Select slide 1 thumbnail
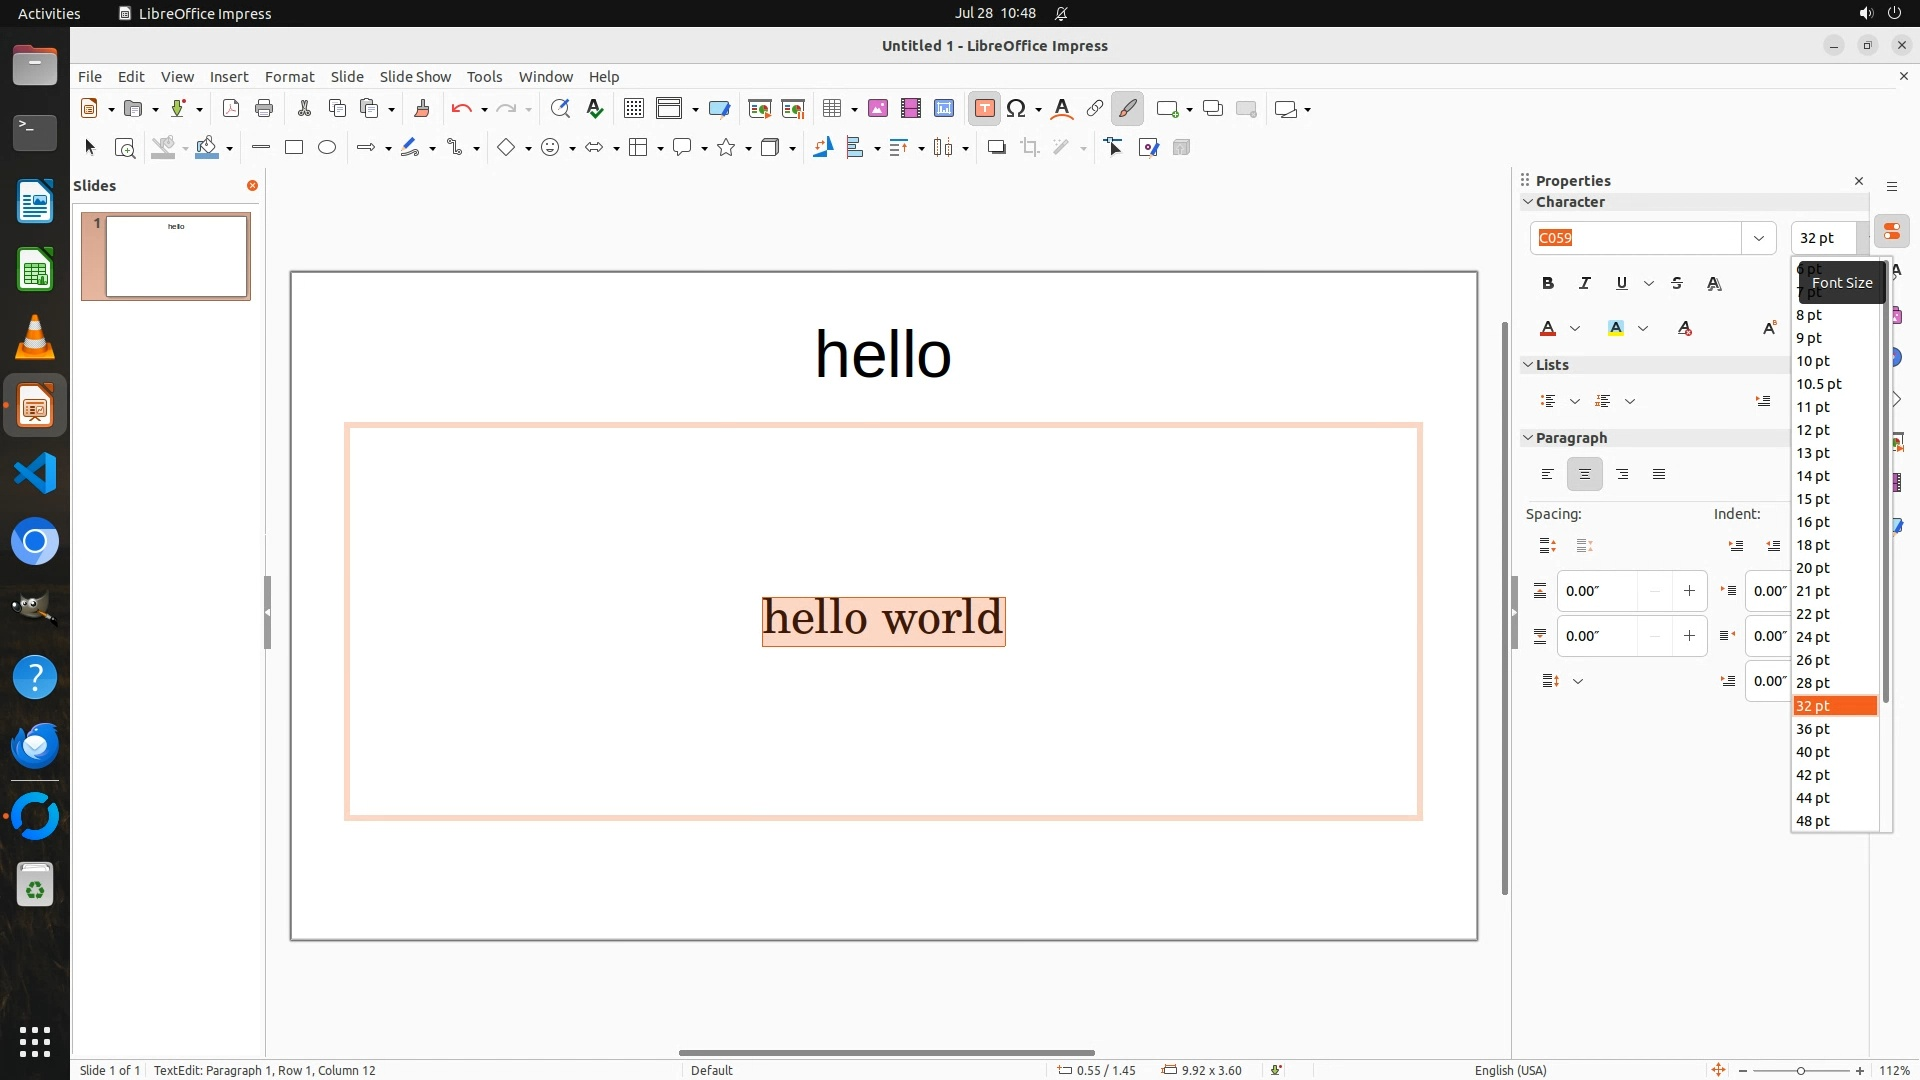 click(x=176, y=257)
